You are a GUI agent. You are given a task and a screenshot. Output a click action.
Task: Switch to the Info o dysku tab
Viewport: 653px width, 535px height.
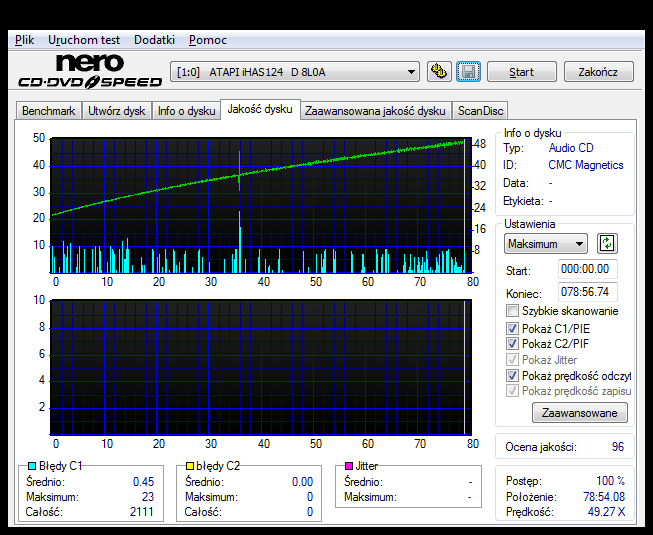click(x=186, y=111)
